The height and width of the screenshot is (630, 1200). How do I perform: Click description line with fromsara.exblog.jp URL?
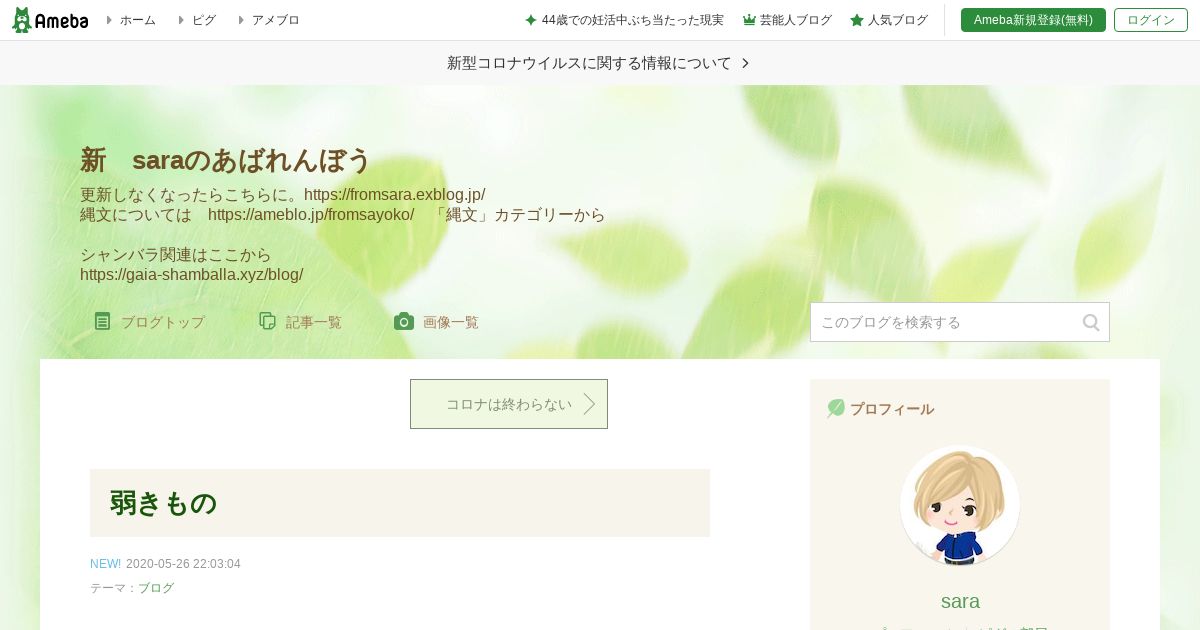coord(283,195)
